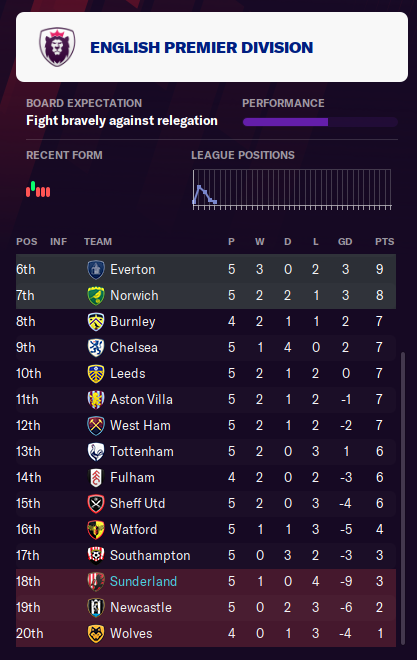Click the league table vertical scrollbar

pyautogui.click(x=403, y=499)
